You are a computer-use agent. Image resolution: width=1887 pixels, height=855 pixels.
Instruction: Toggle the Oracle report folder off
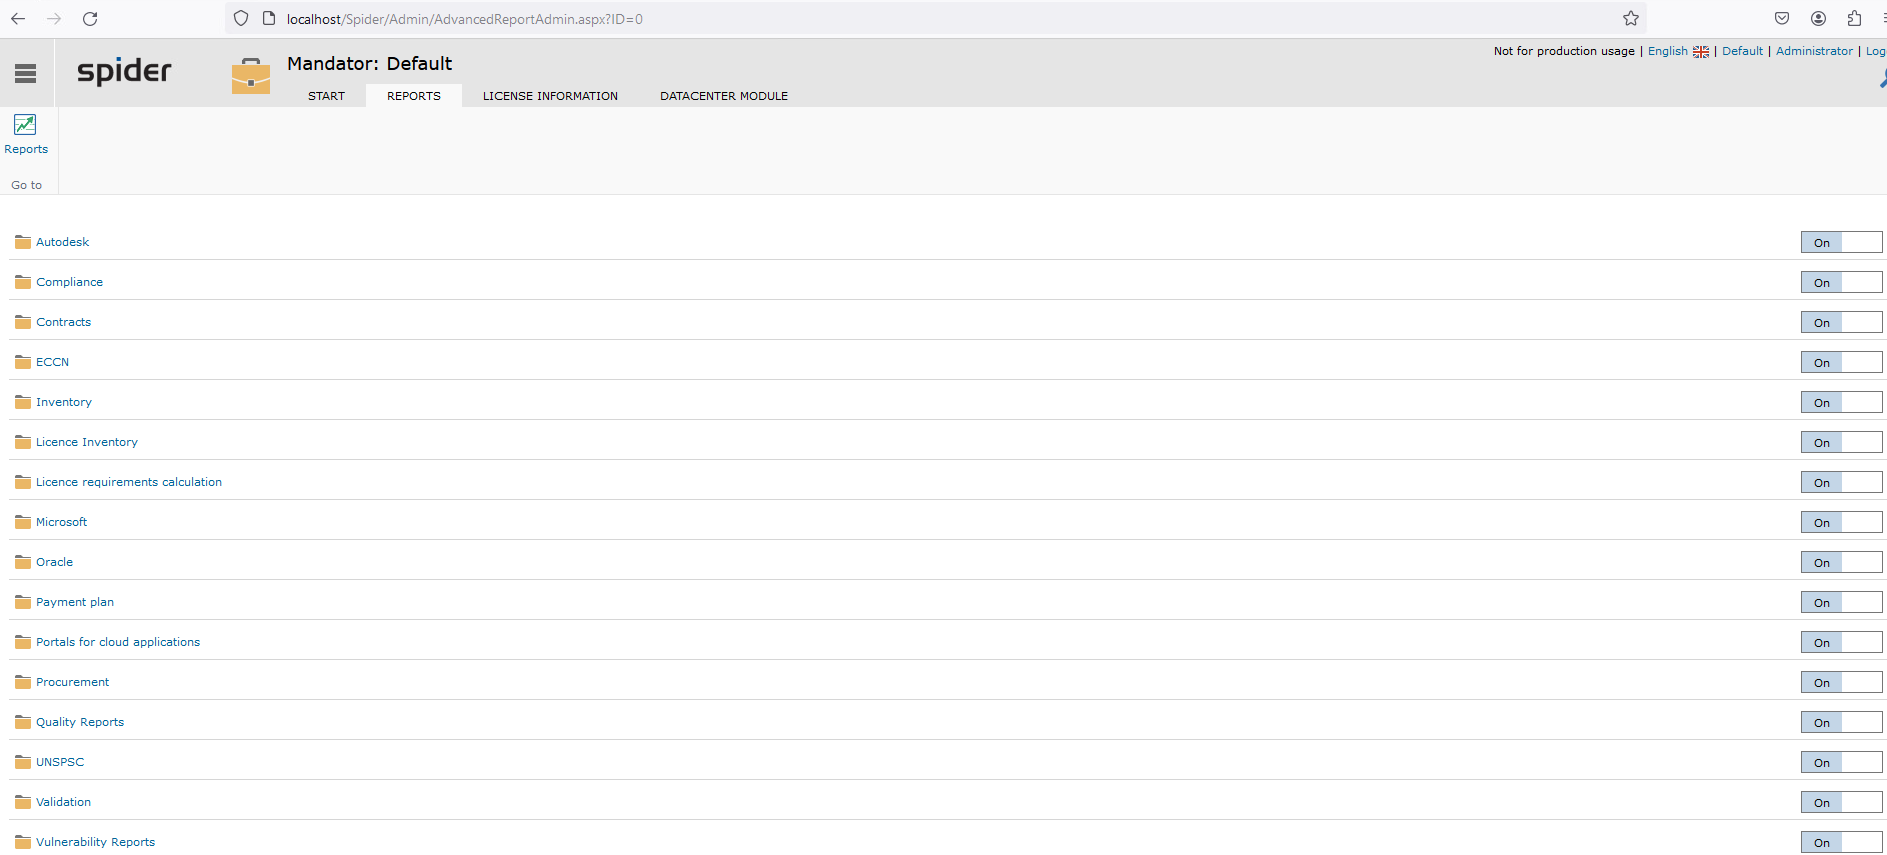(x=1842, y=562)
